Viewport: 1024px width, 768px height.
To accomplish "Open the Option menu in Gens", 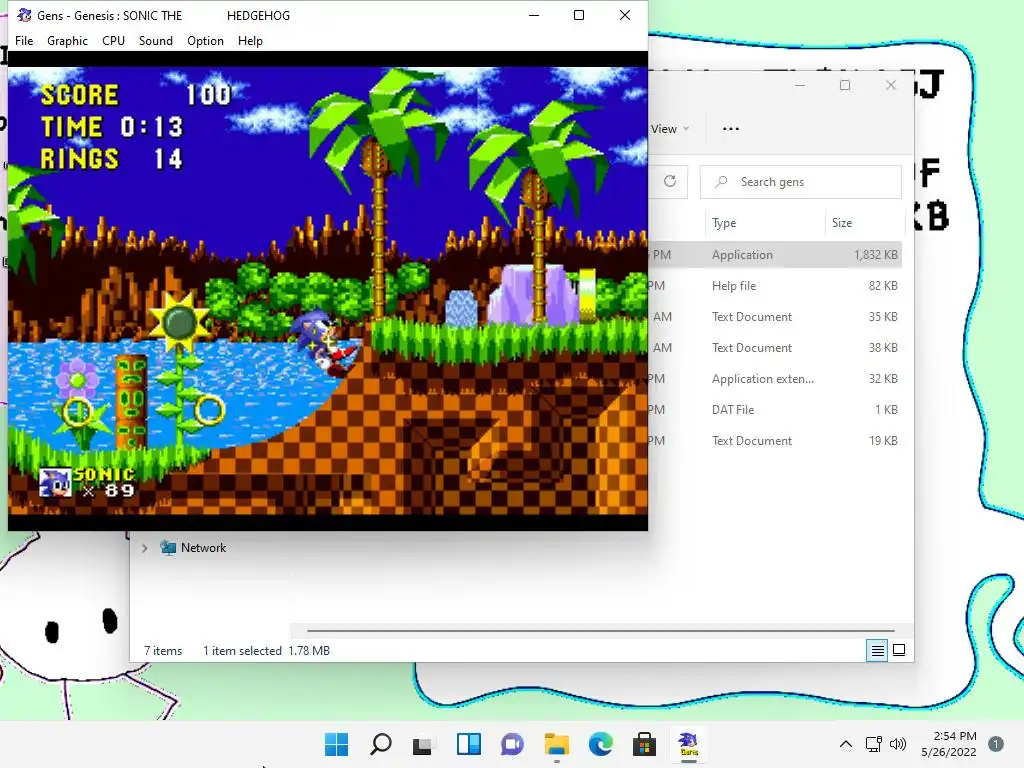I will [205, 40].
